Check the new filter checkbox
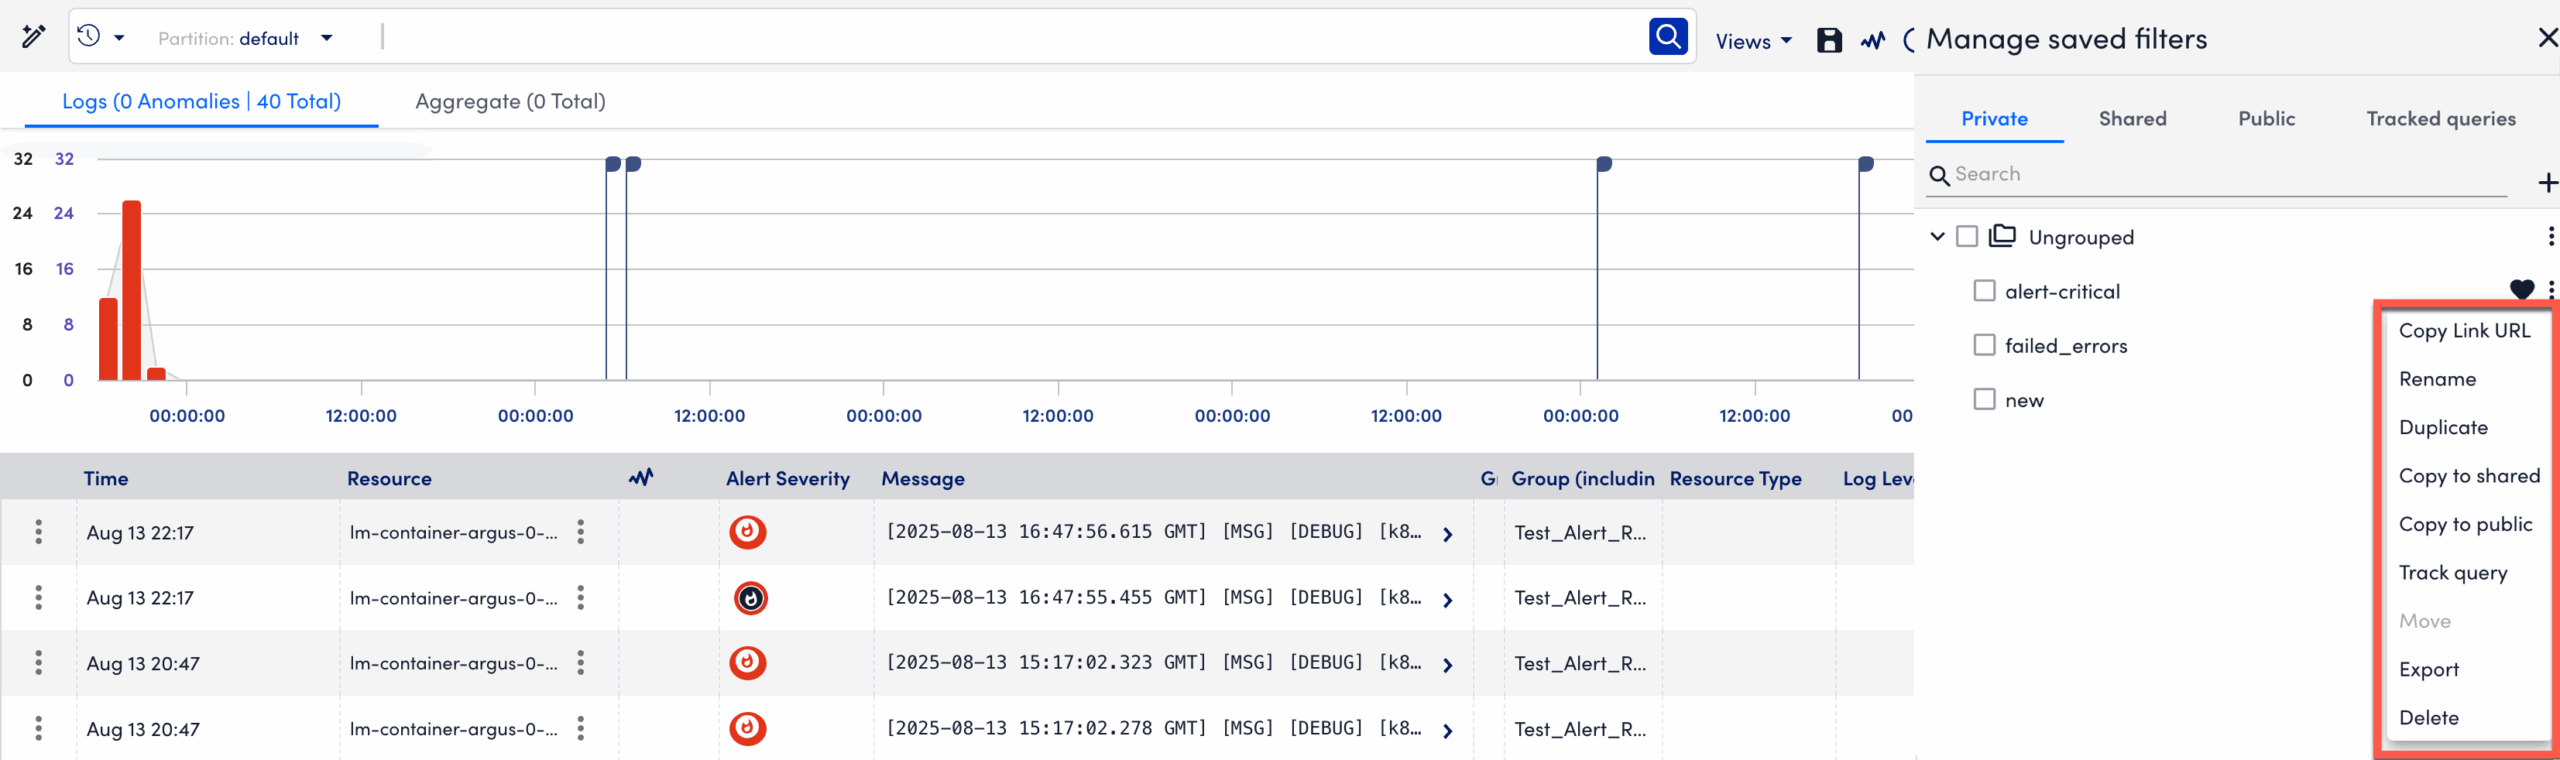Screen dimensions: 2560x760 click(1984, 399)
